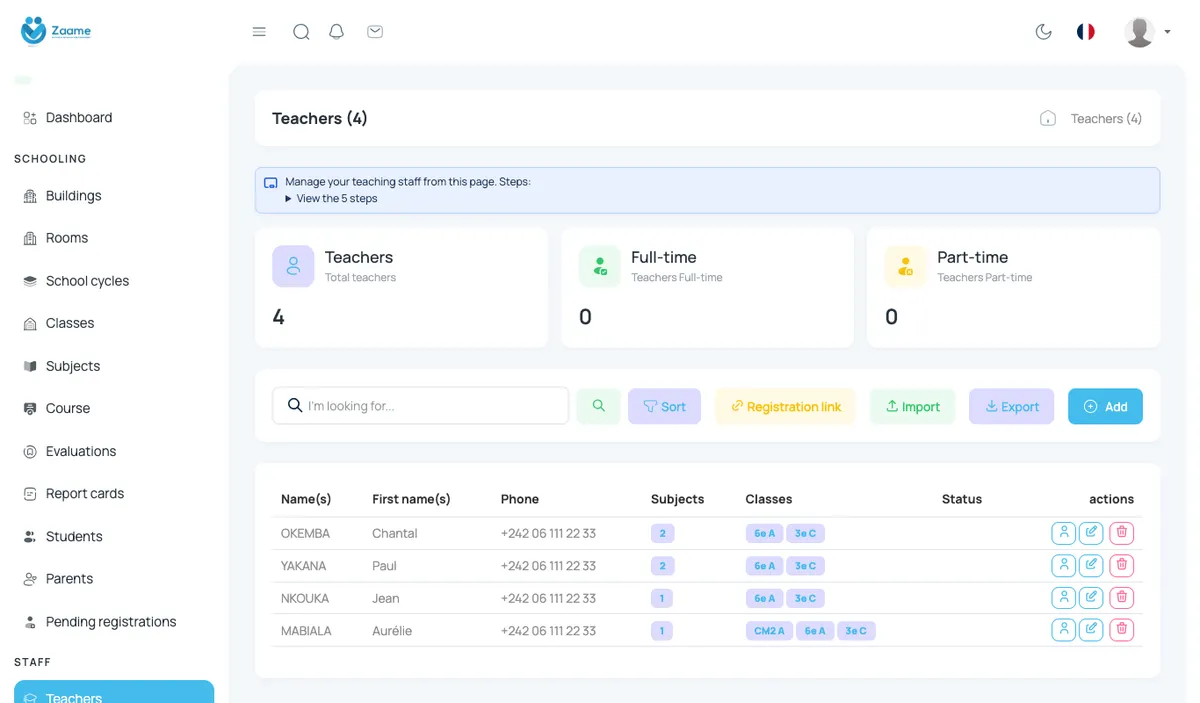The width and height of the screenshot is (1200, 703).
Task: Click subjects badge for MABIALA
Action: tap(661, 630)
